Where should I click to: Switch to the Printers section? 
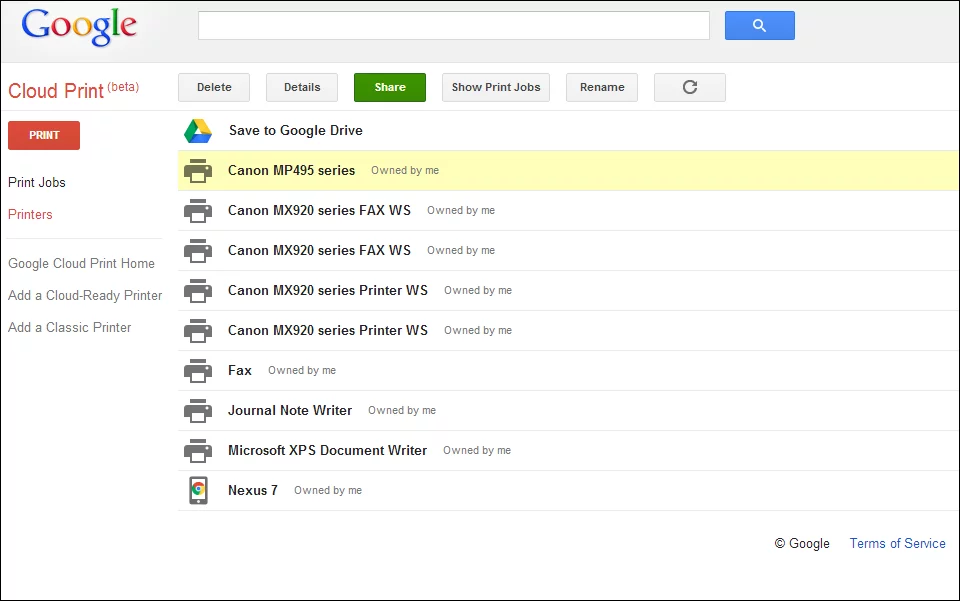[30, 214]
